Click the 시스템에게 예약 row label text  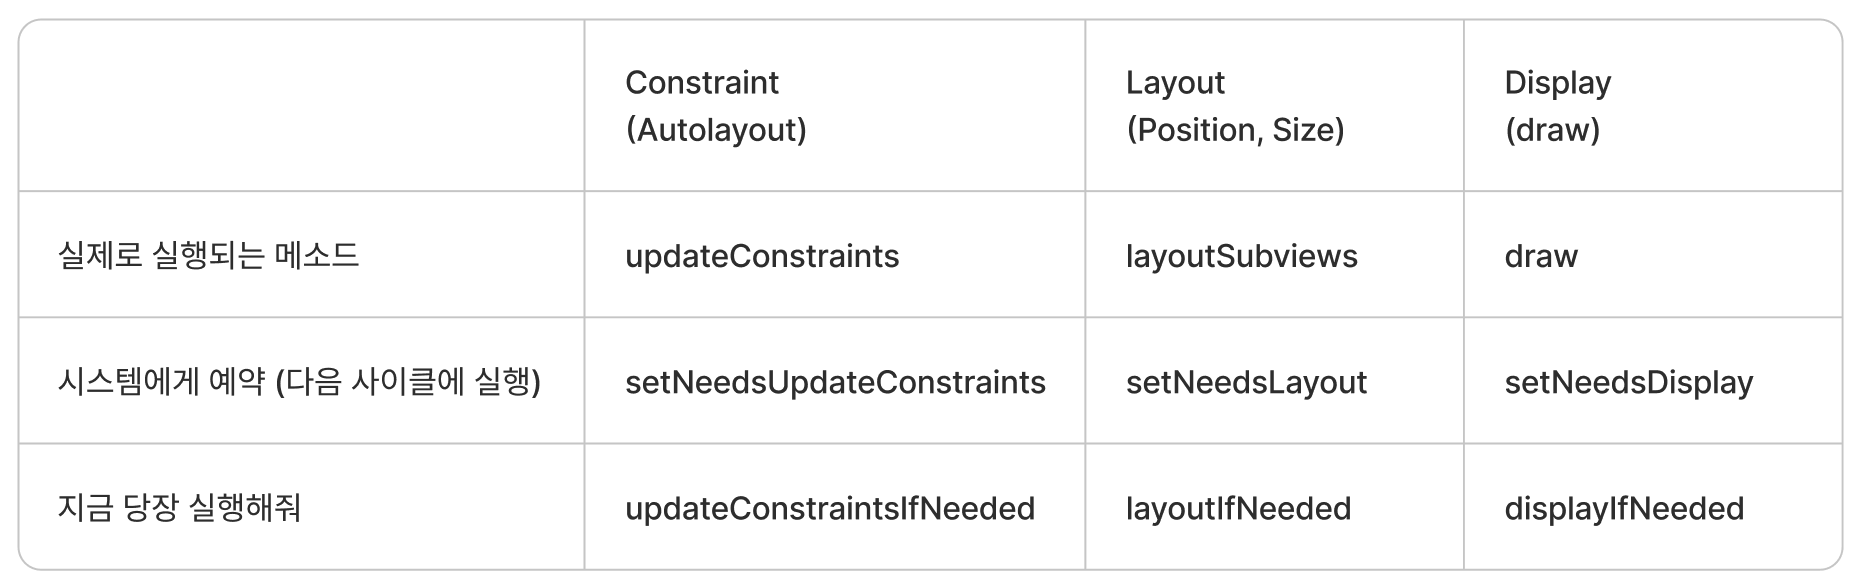162,381
